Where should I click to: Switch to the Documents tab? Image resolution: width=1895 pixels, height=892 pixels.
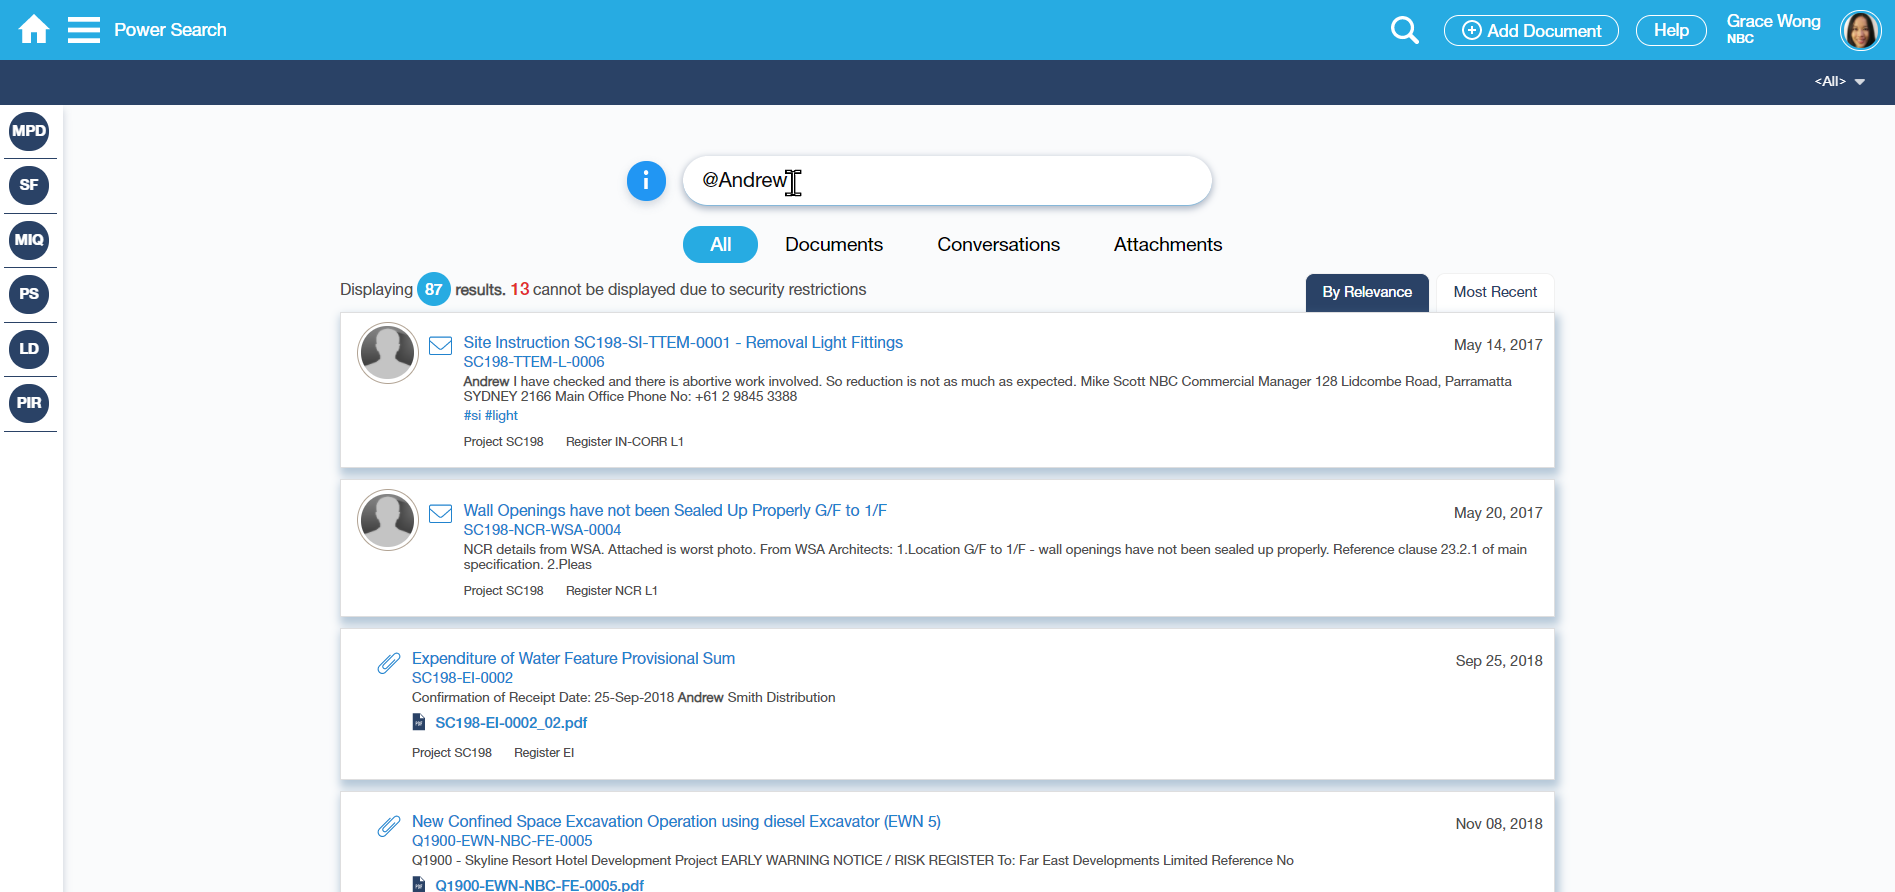pos(833,245)
